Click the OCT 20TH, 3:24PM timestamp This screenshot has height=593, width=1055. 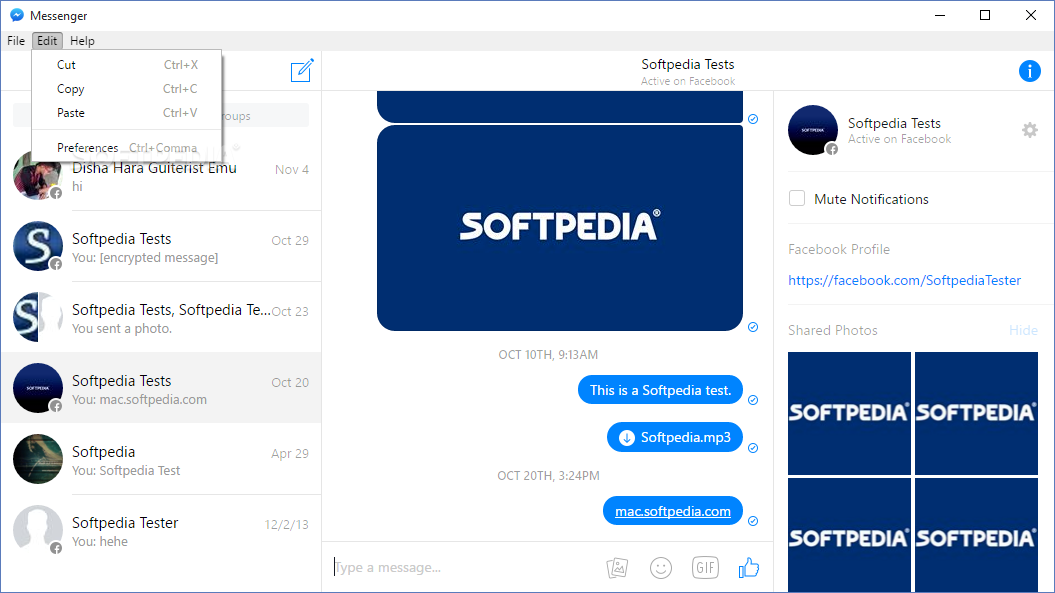[548, 475]
